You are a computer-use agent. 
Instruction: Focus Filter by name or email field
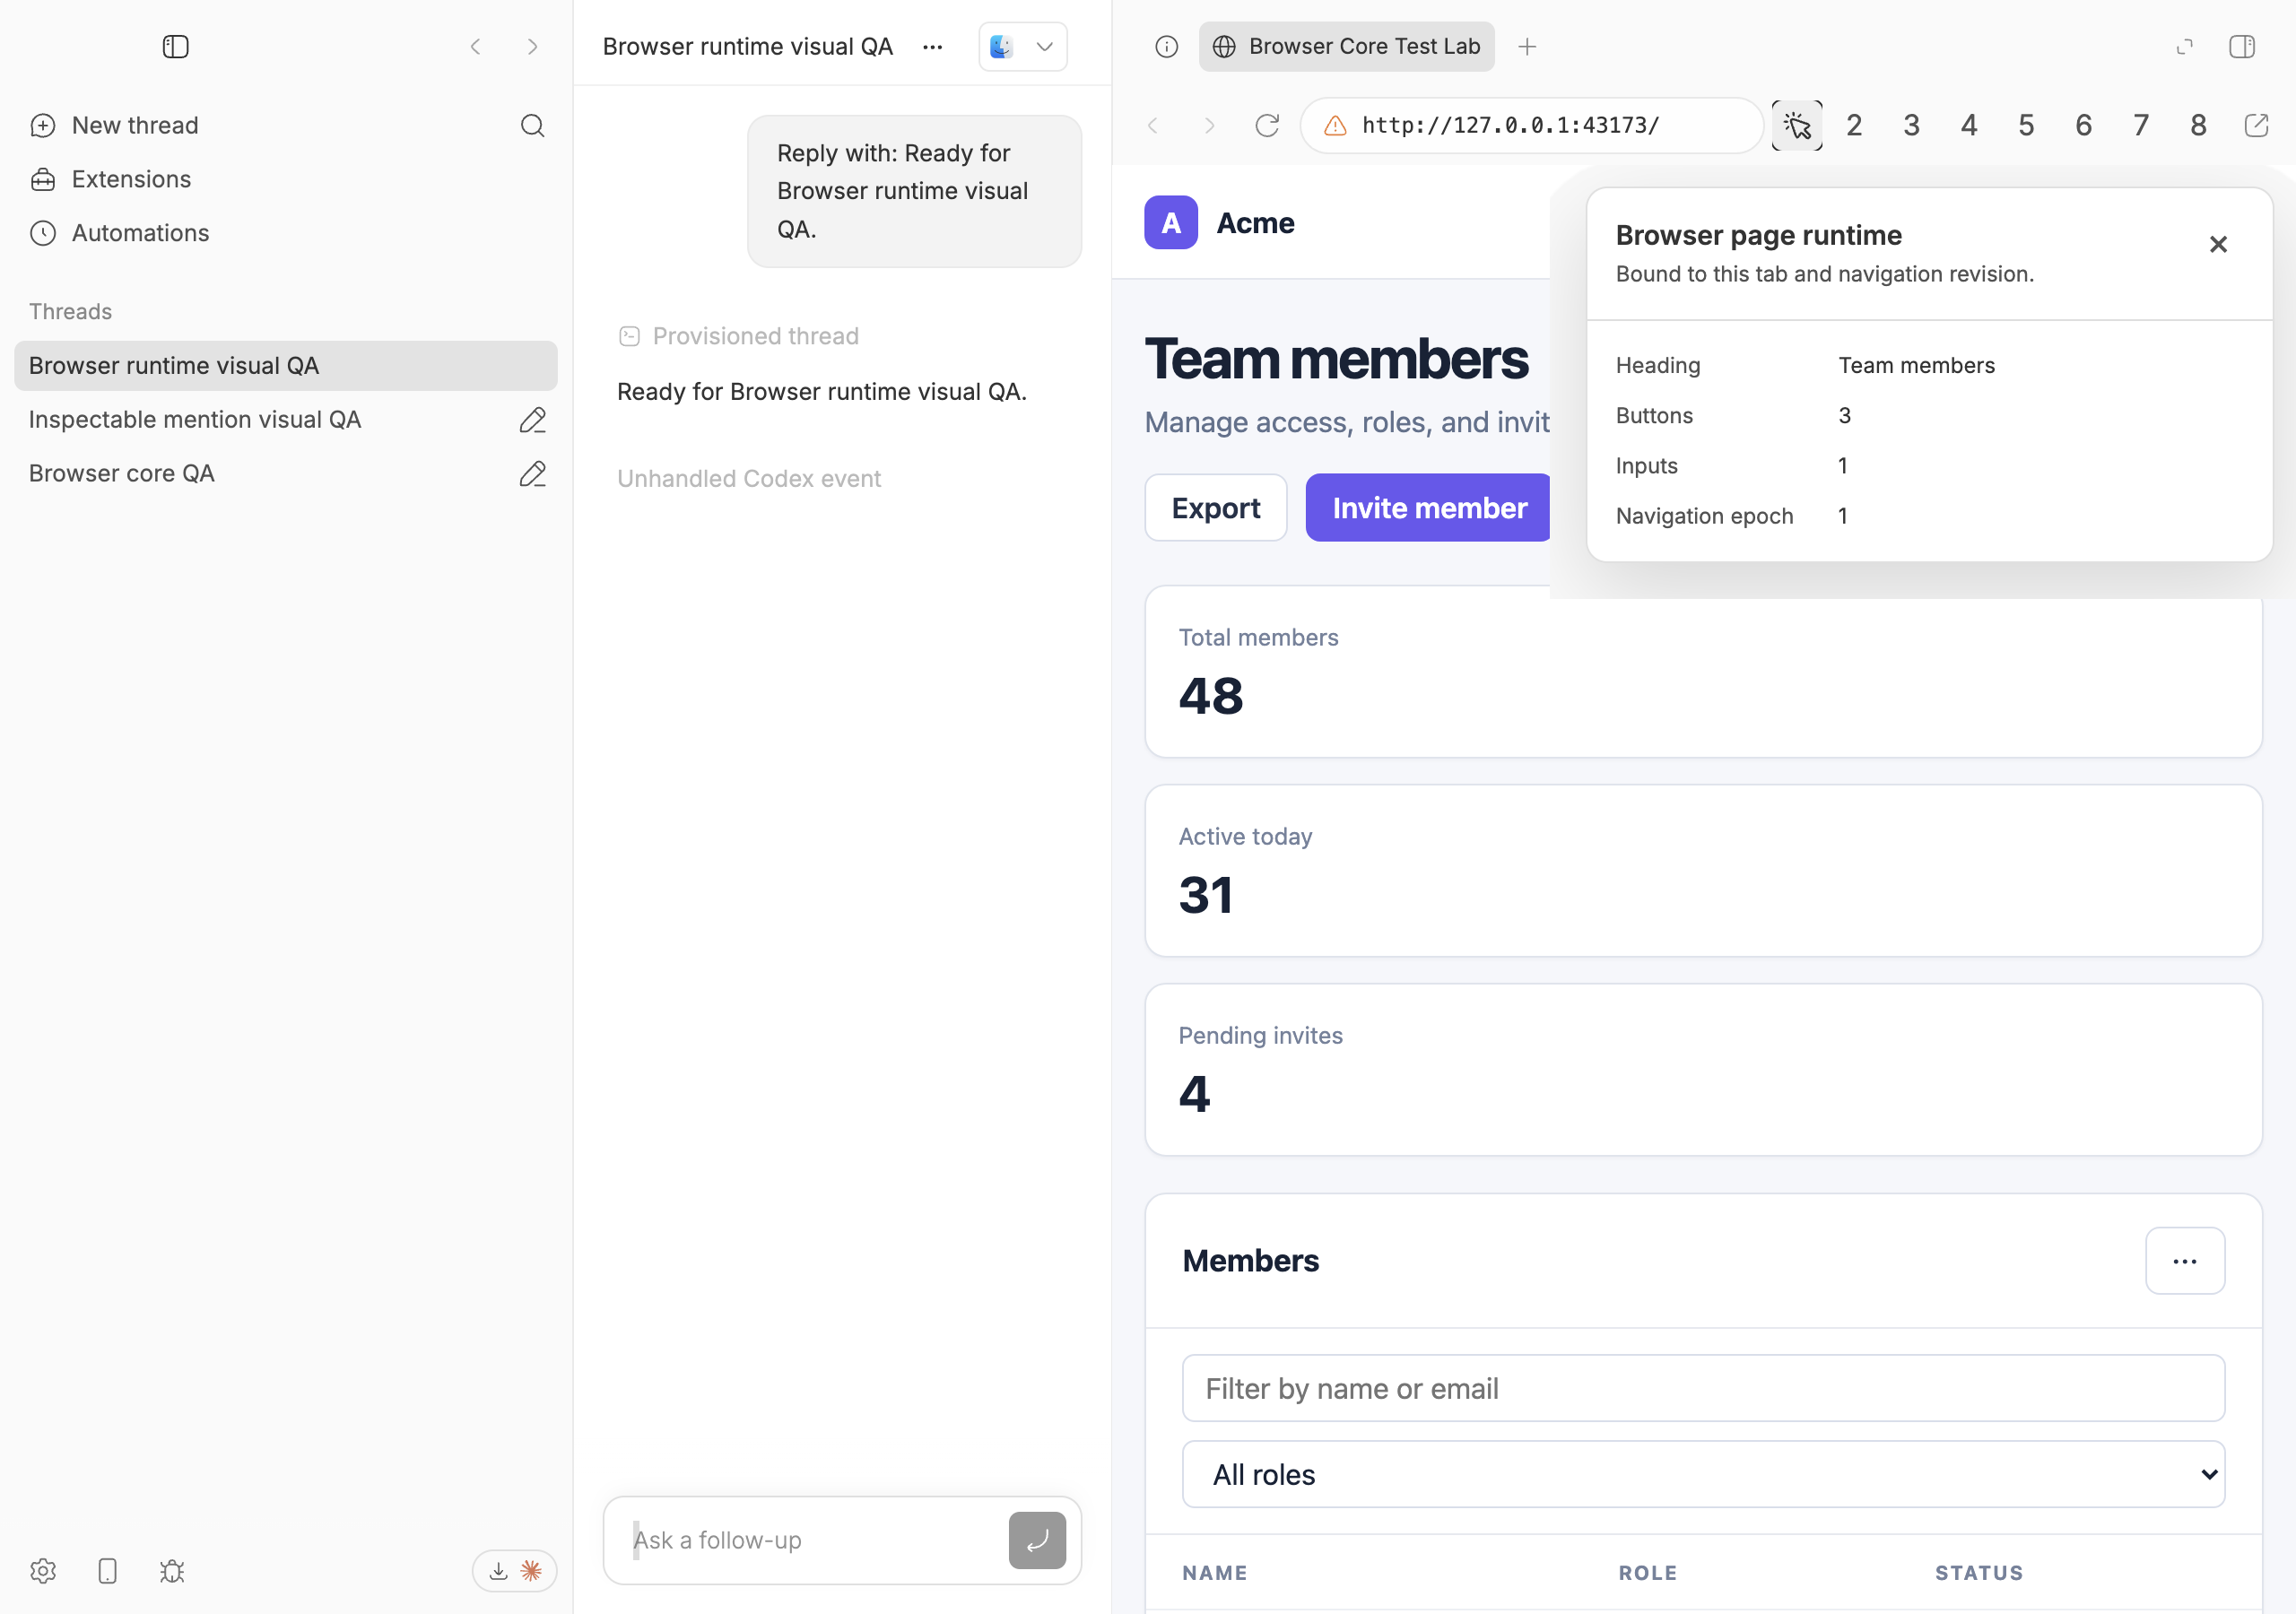(1702, 1388)
